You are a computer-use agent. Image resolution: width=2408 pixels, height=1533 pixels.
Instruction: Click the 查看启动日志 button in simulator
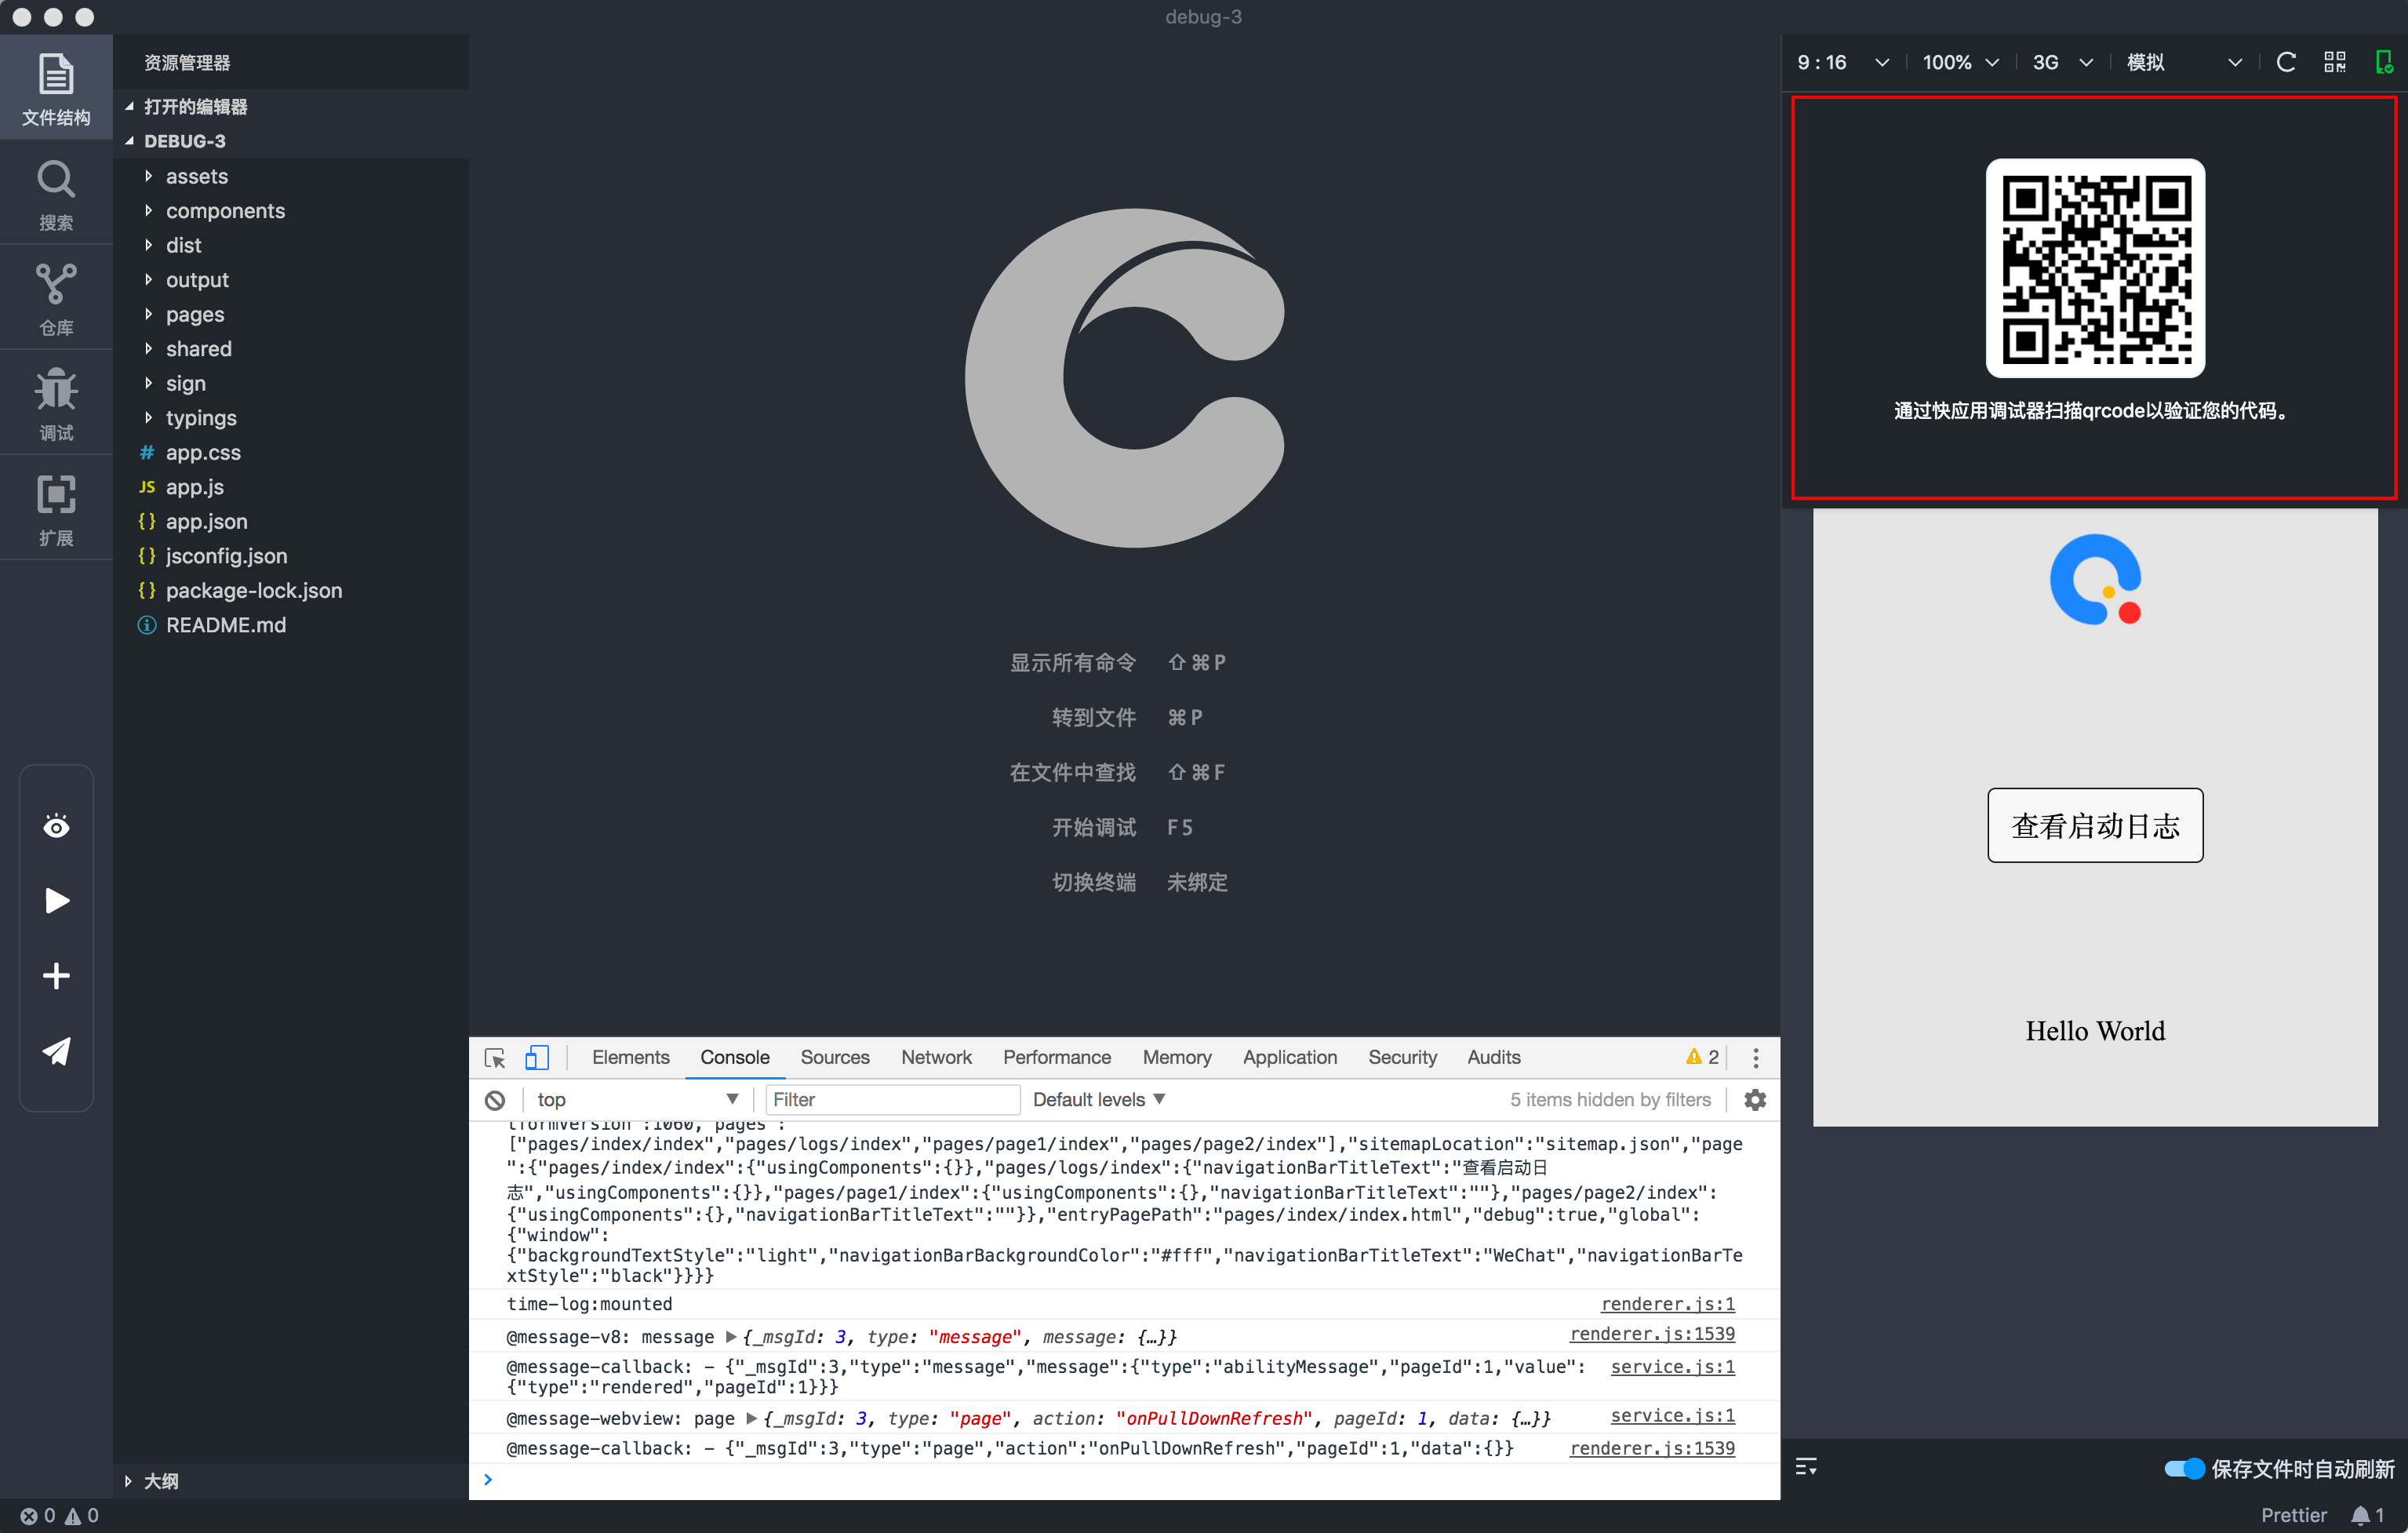point(2094,826)
